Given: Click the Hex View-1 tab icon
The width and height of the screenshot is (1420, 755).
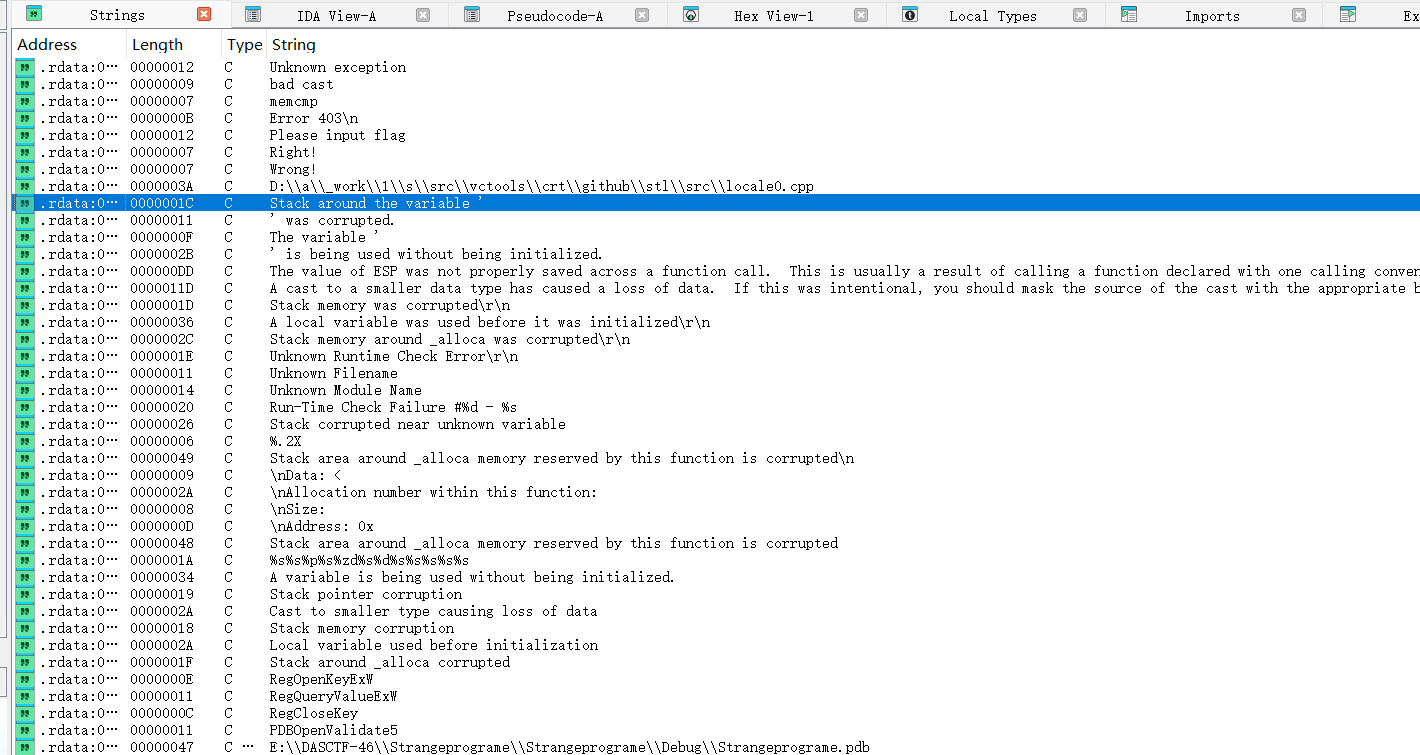Looking at the screenshot, I should pyautogui.click(x=690, y=15).
